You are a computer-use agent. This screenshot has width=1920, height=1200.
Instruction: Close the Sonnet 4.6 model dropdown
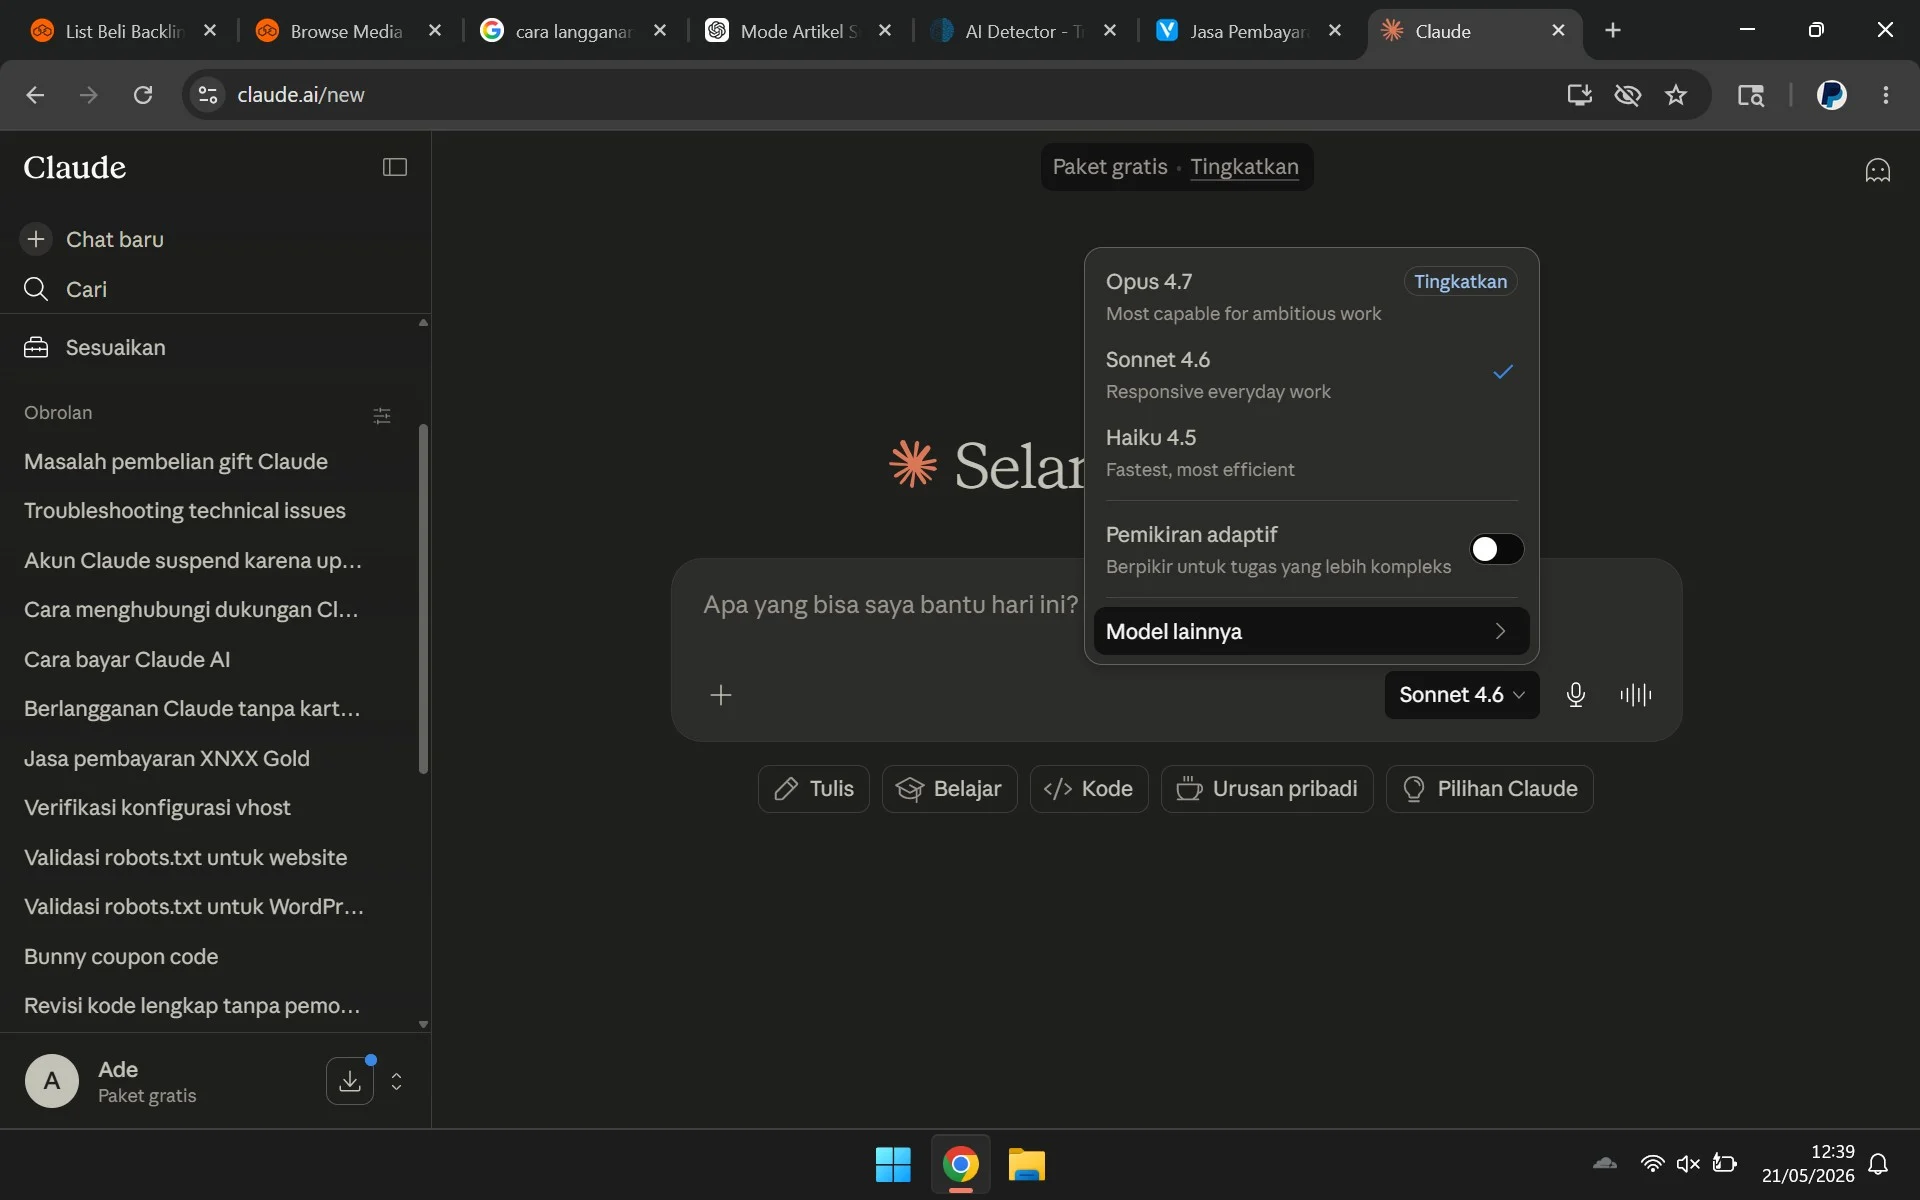(1462, 695)
